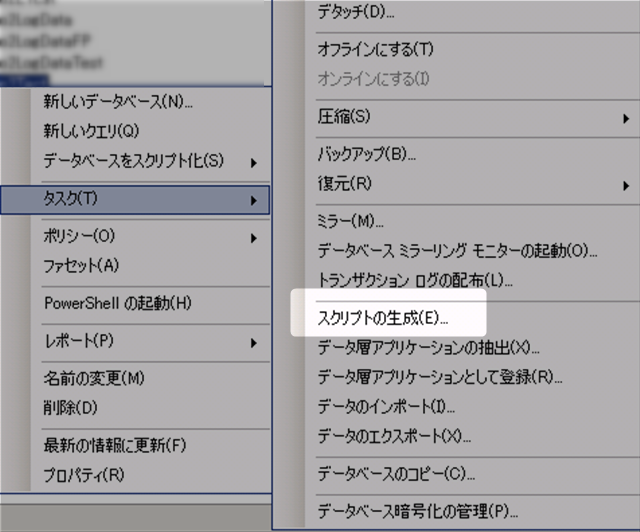Select ファセット(A) menu entry
The image size is (640, 532).
click(81, 266)
